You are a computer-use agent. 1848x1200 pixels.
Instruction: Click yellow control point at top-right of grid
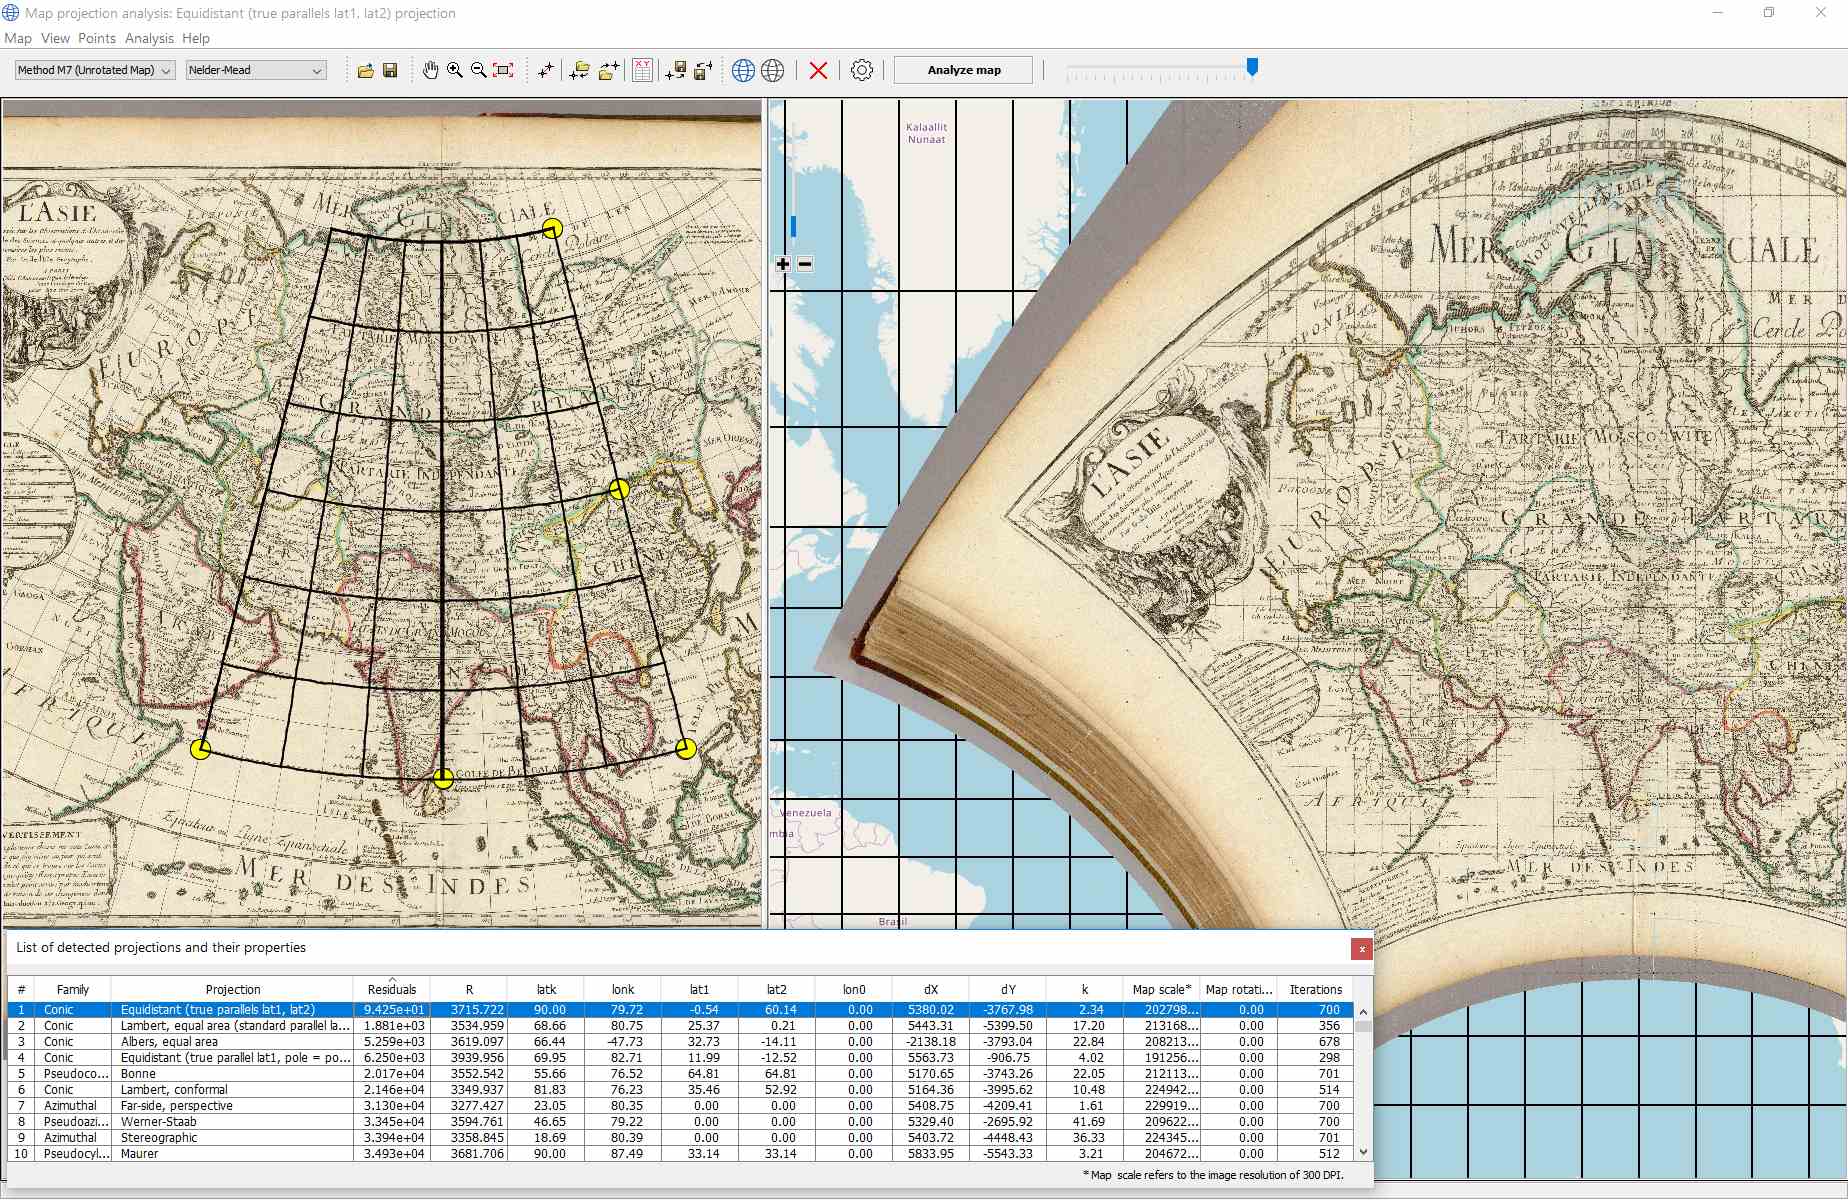tap(552, 228)
